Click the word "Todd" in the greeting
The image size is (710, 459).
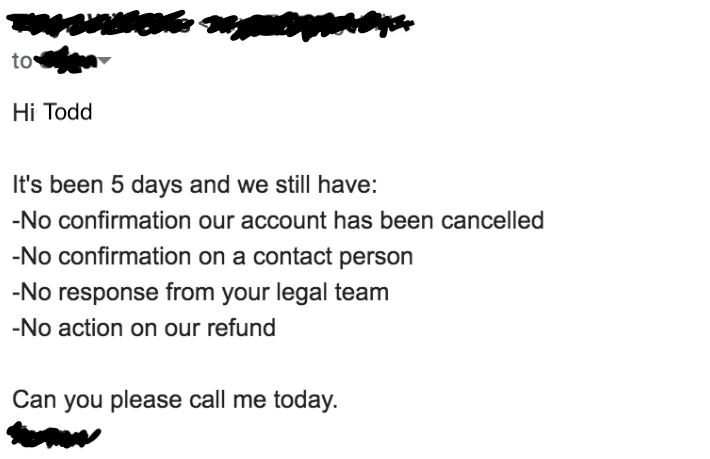pyautogui.click(x=68, y=112)
